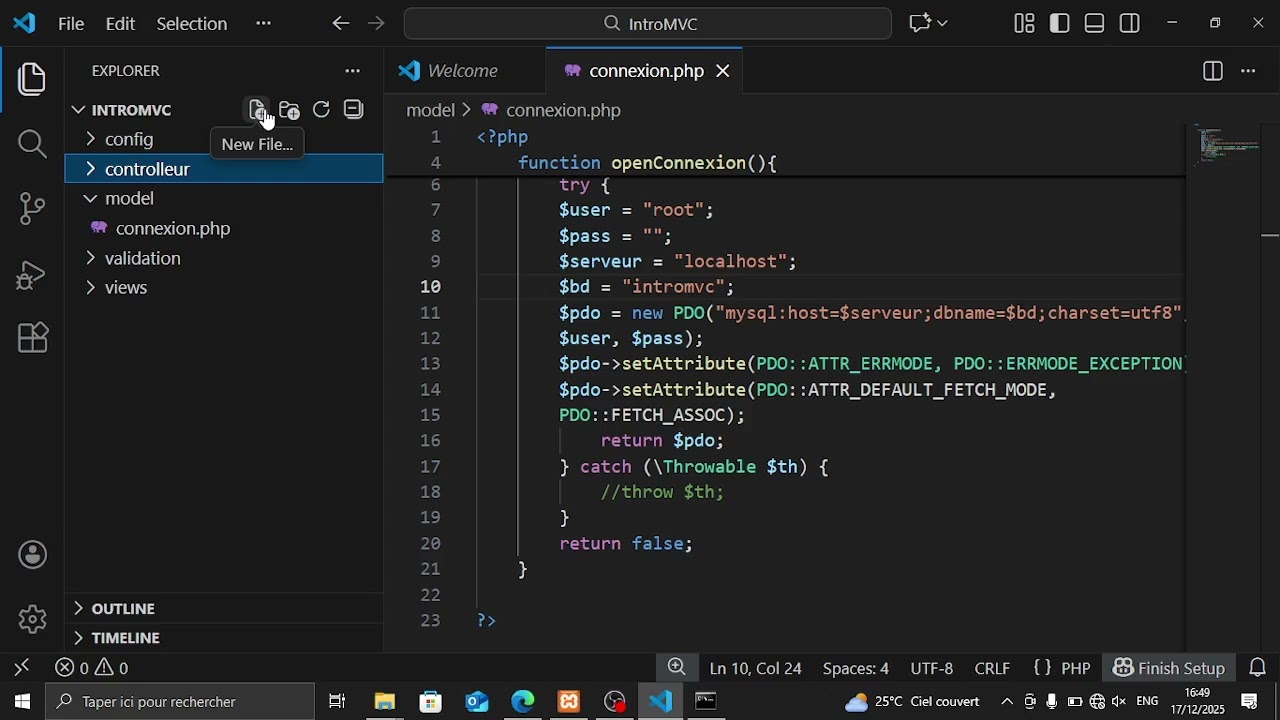Click Ln 10, Col 24 in status bar
The width and height of the screenshot is (1280, 720).
coord(755,668)
